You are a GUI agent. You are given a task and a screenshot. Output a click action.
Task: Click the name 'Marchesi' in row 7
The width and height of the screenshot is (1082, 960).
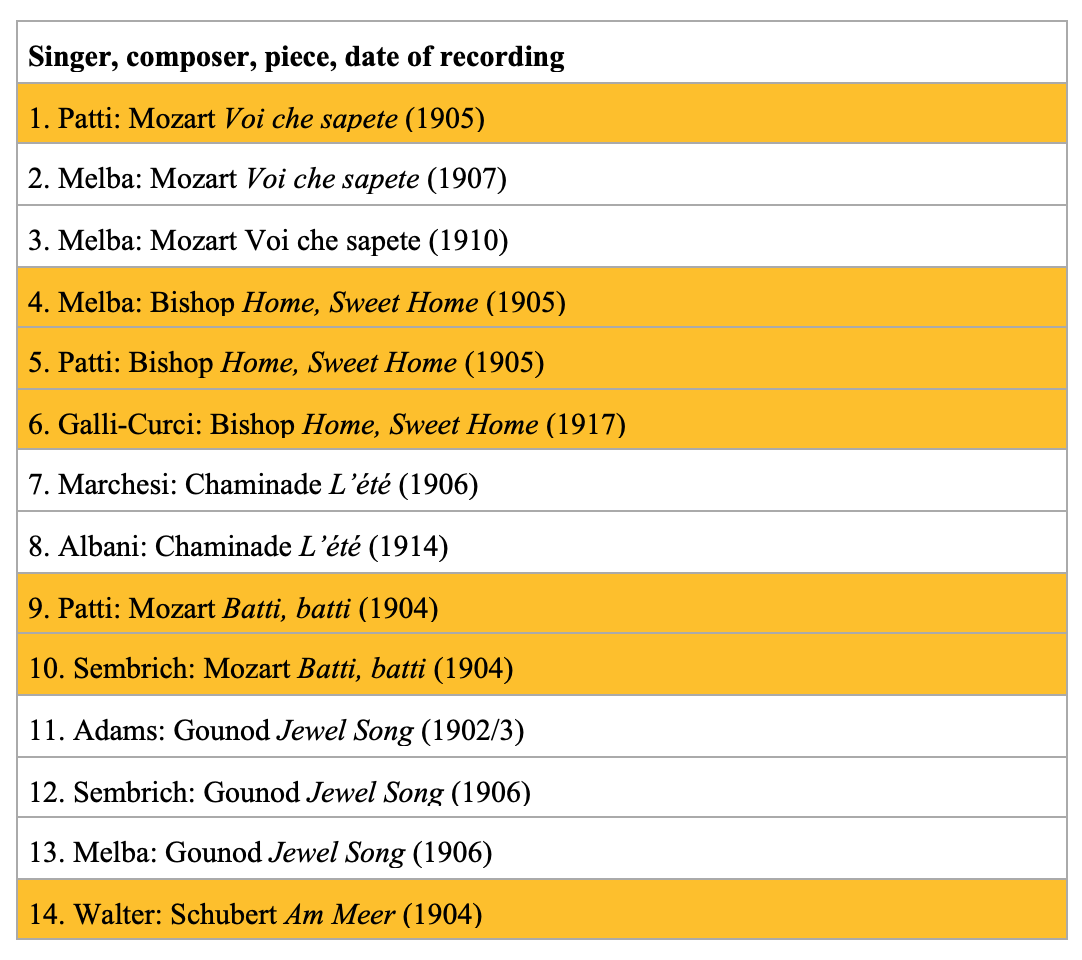click(118, 485)
